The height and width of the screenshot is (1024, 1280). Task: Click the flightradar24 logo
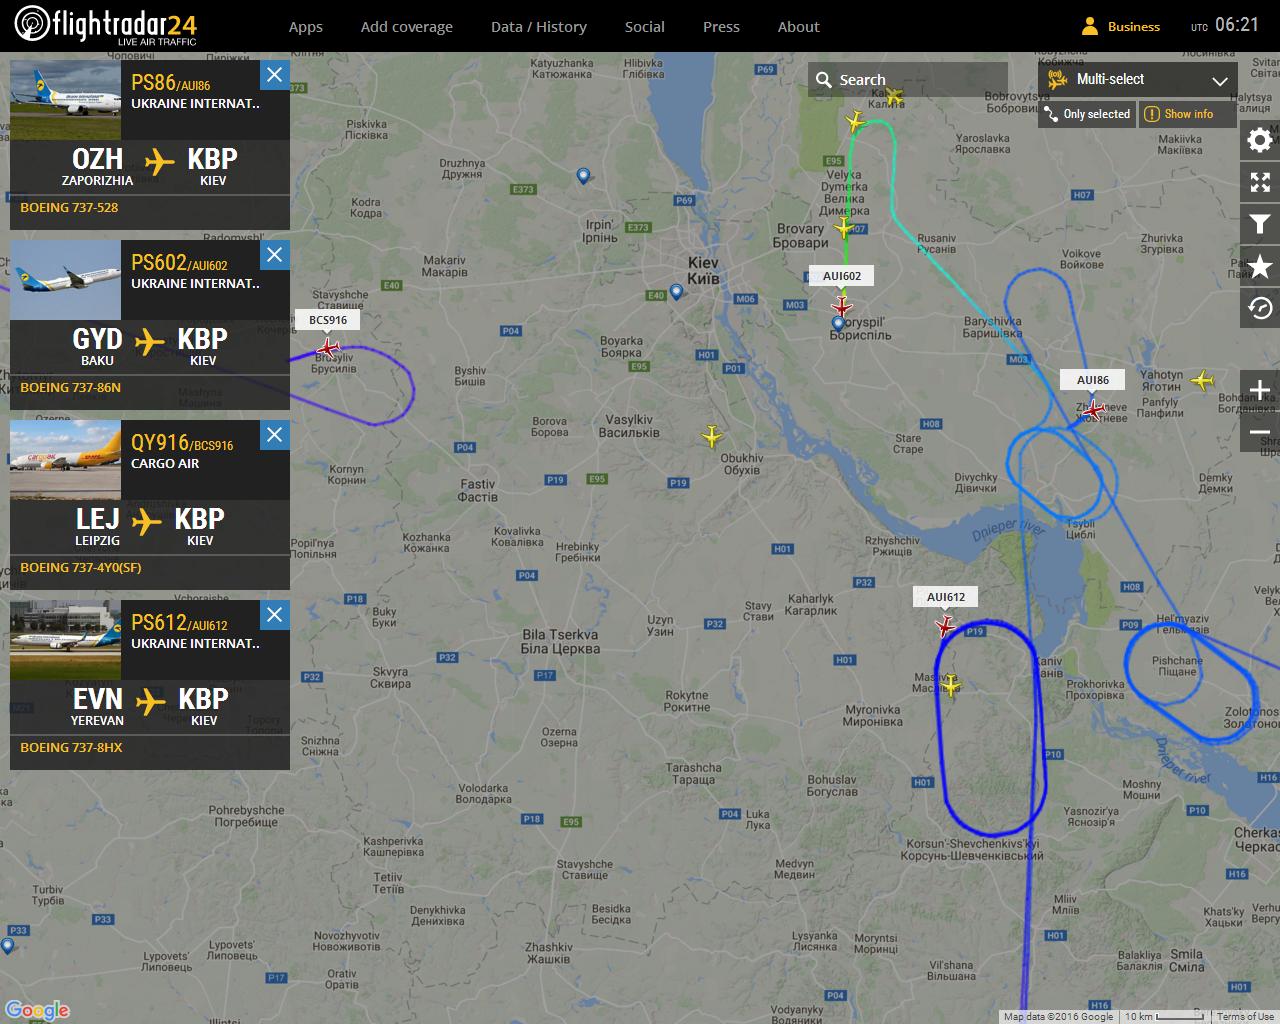106,26
